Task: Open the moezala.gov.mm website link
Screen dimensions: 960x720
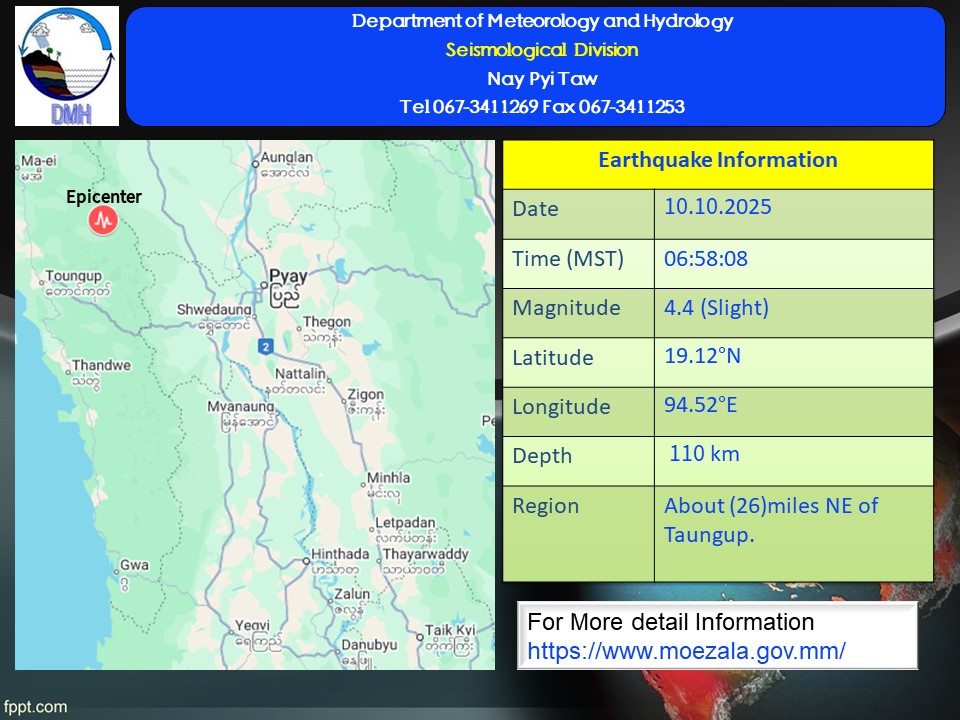Action: [x=686, y=650]
